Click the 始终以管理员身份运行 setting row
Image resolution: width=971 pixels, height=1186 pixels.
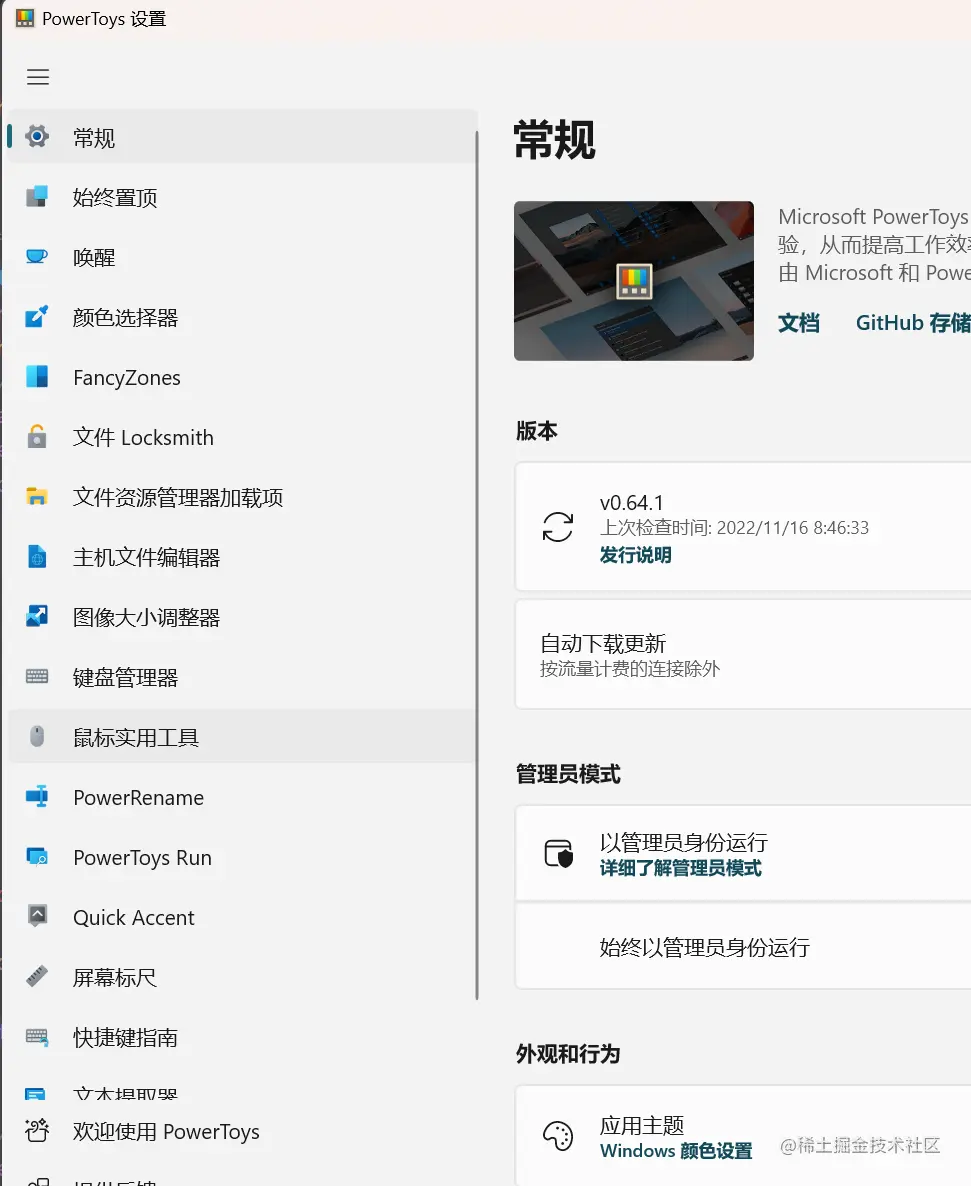coord(743,945)
